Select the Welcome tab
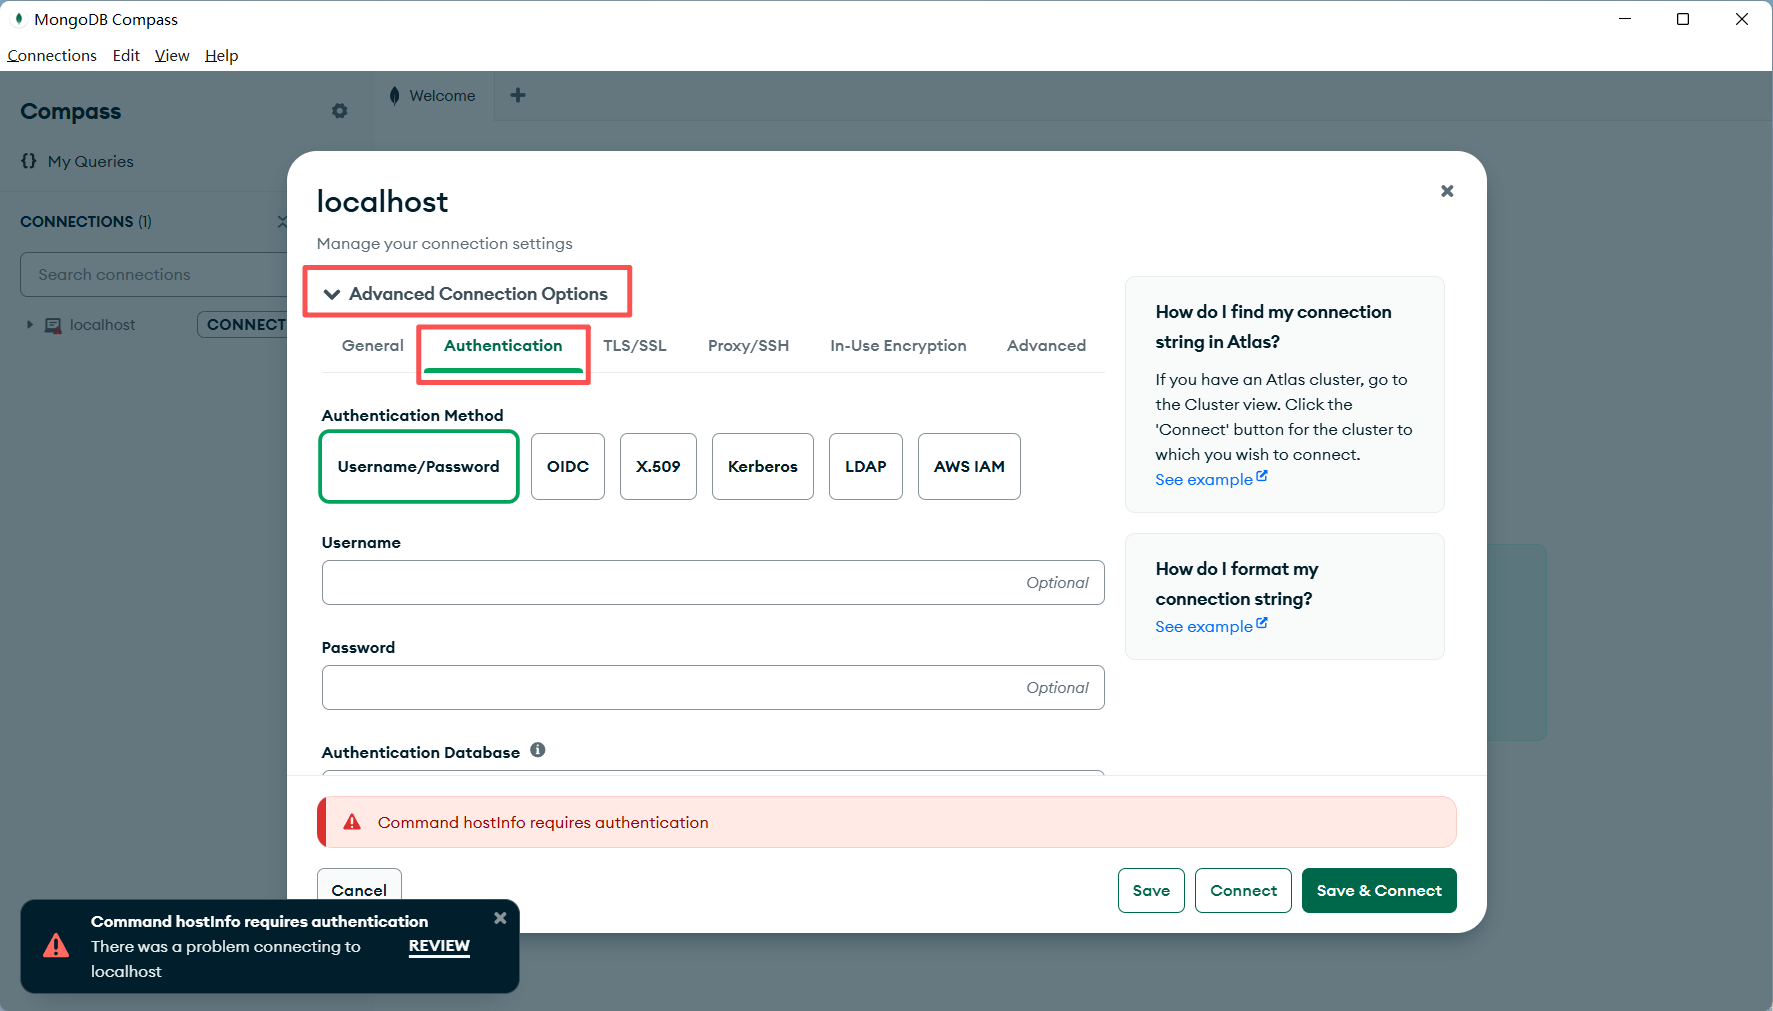The height and width of the screenshot is (1011, 1773). coord(434,96)
